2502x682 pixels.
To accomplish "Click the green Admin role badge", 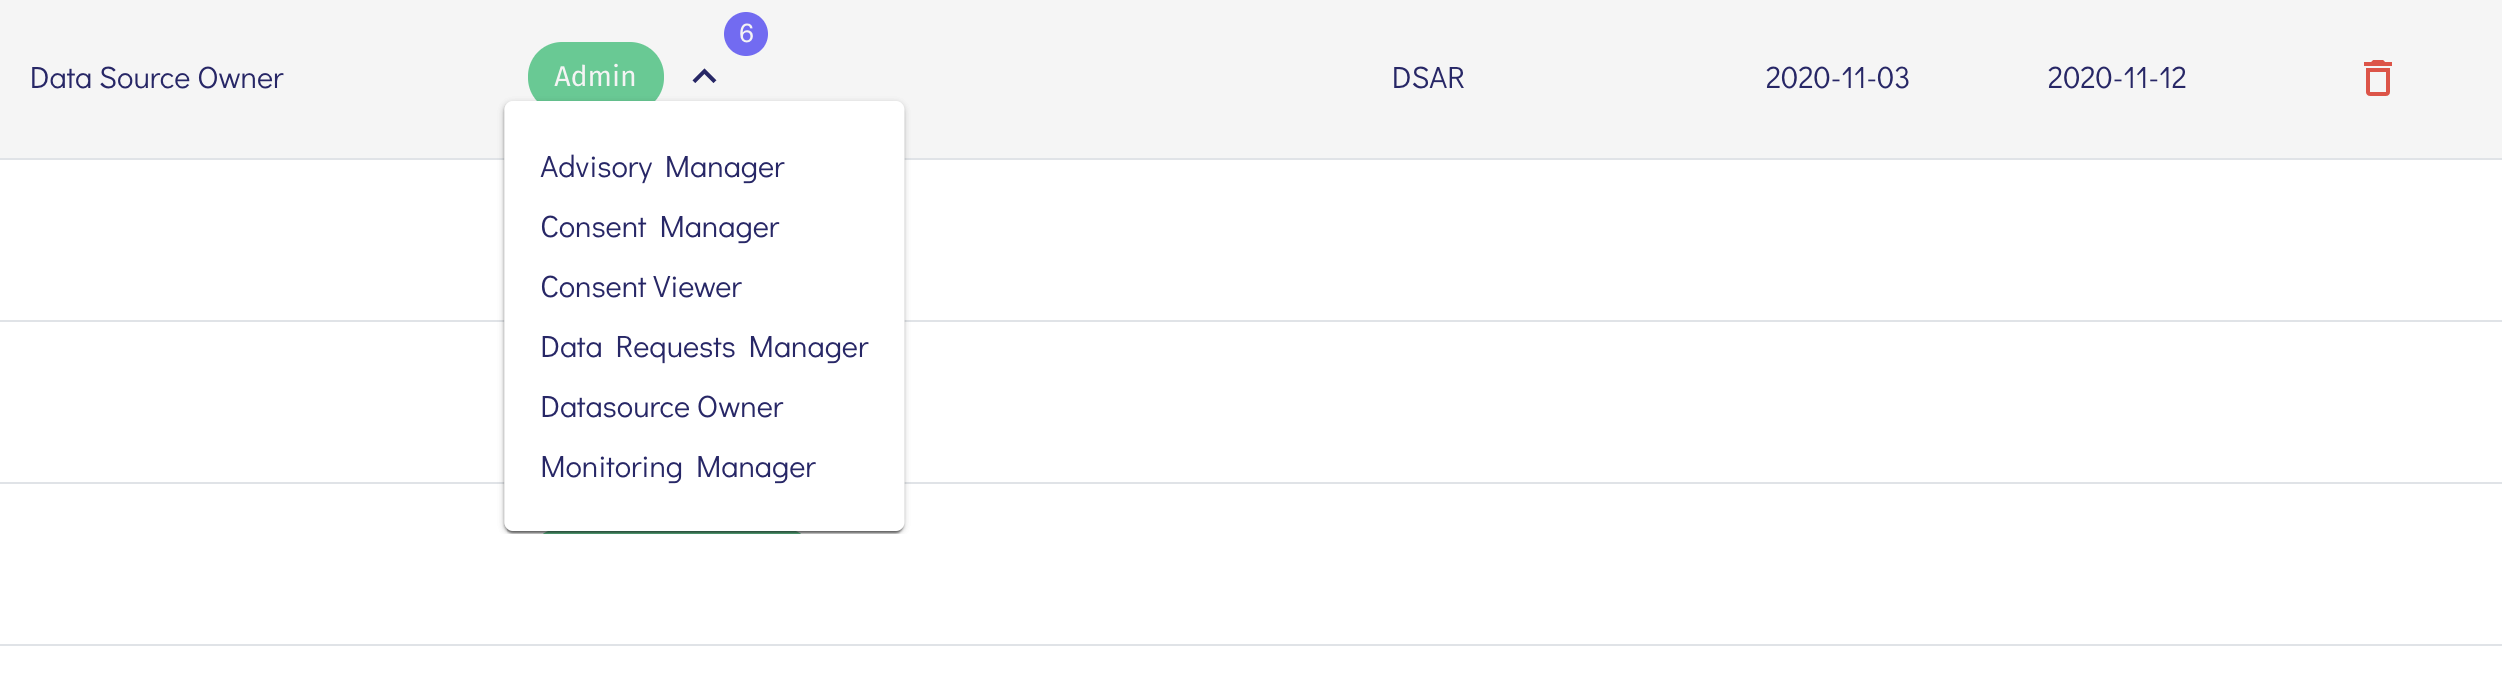I will click(595, 76).
